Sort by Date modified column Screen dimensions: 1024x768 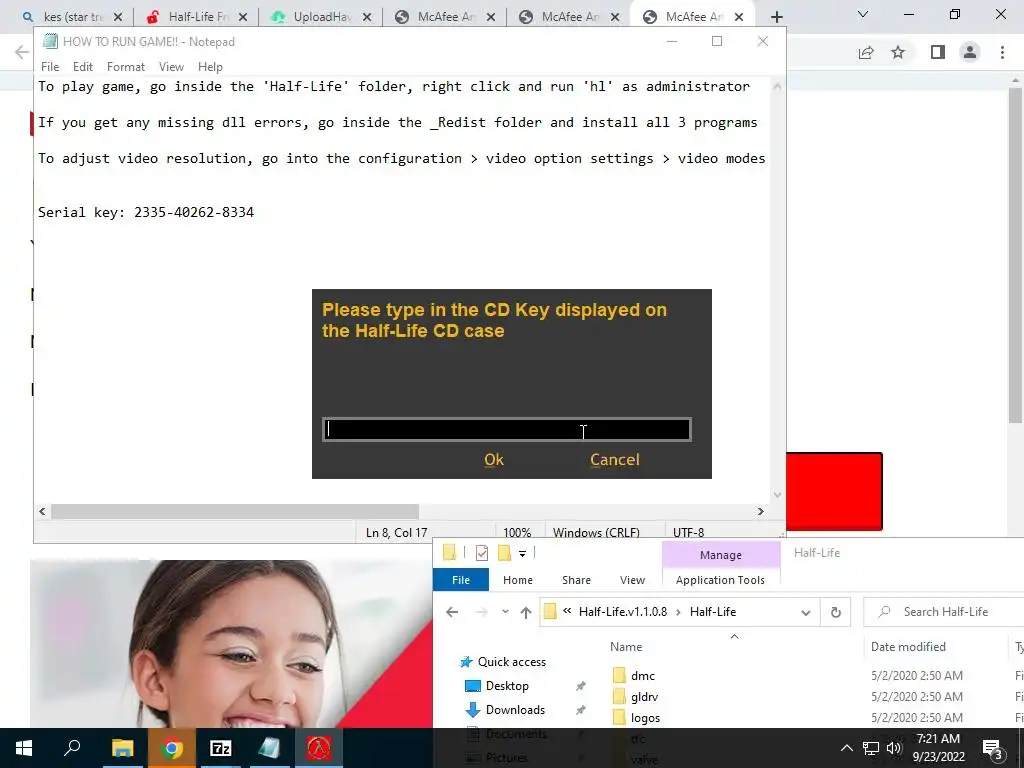pos(908,647)
